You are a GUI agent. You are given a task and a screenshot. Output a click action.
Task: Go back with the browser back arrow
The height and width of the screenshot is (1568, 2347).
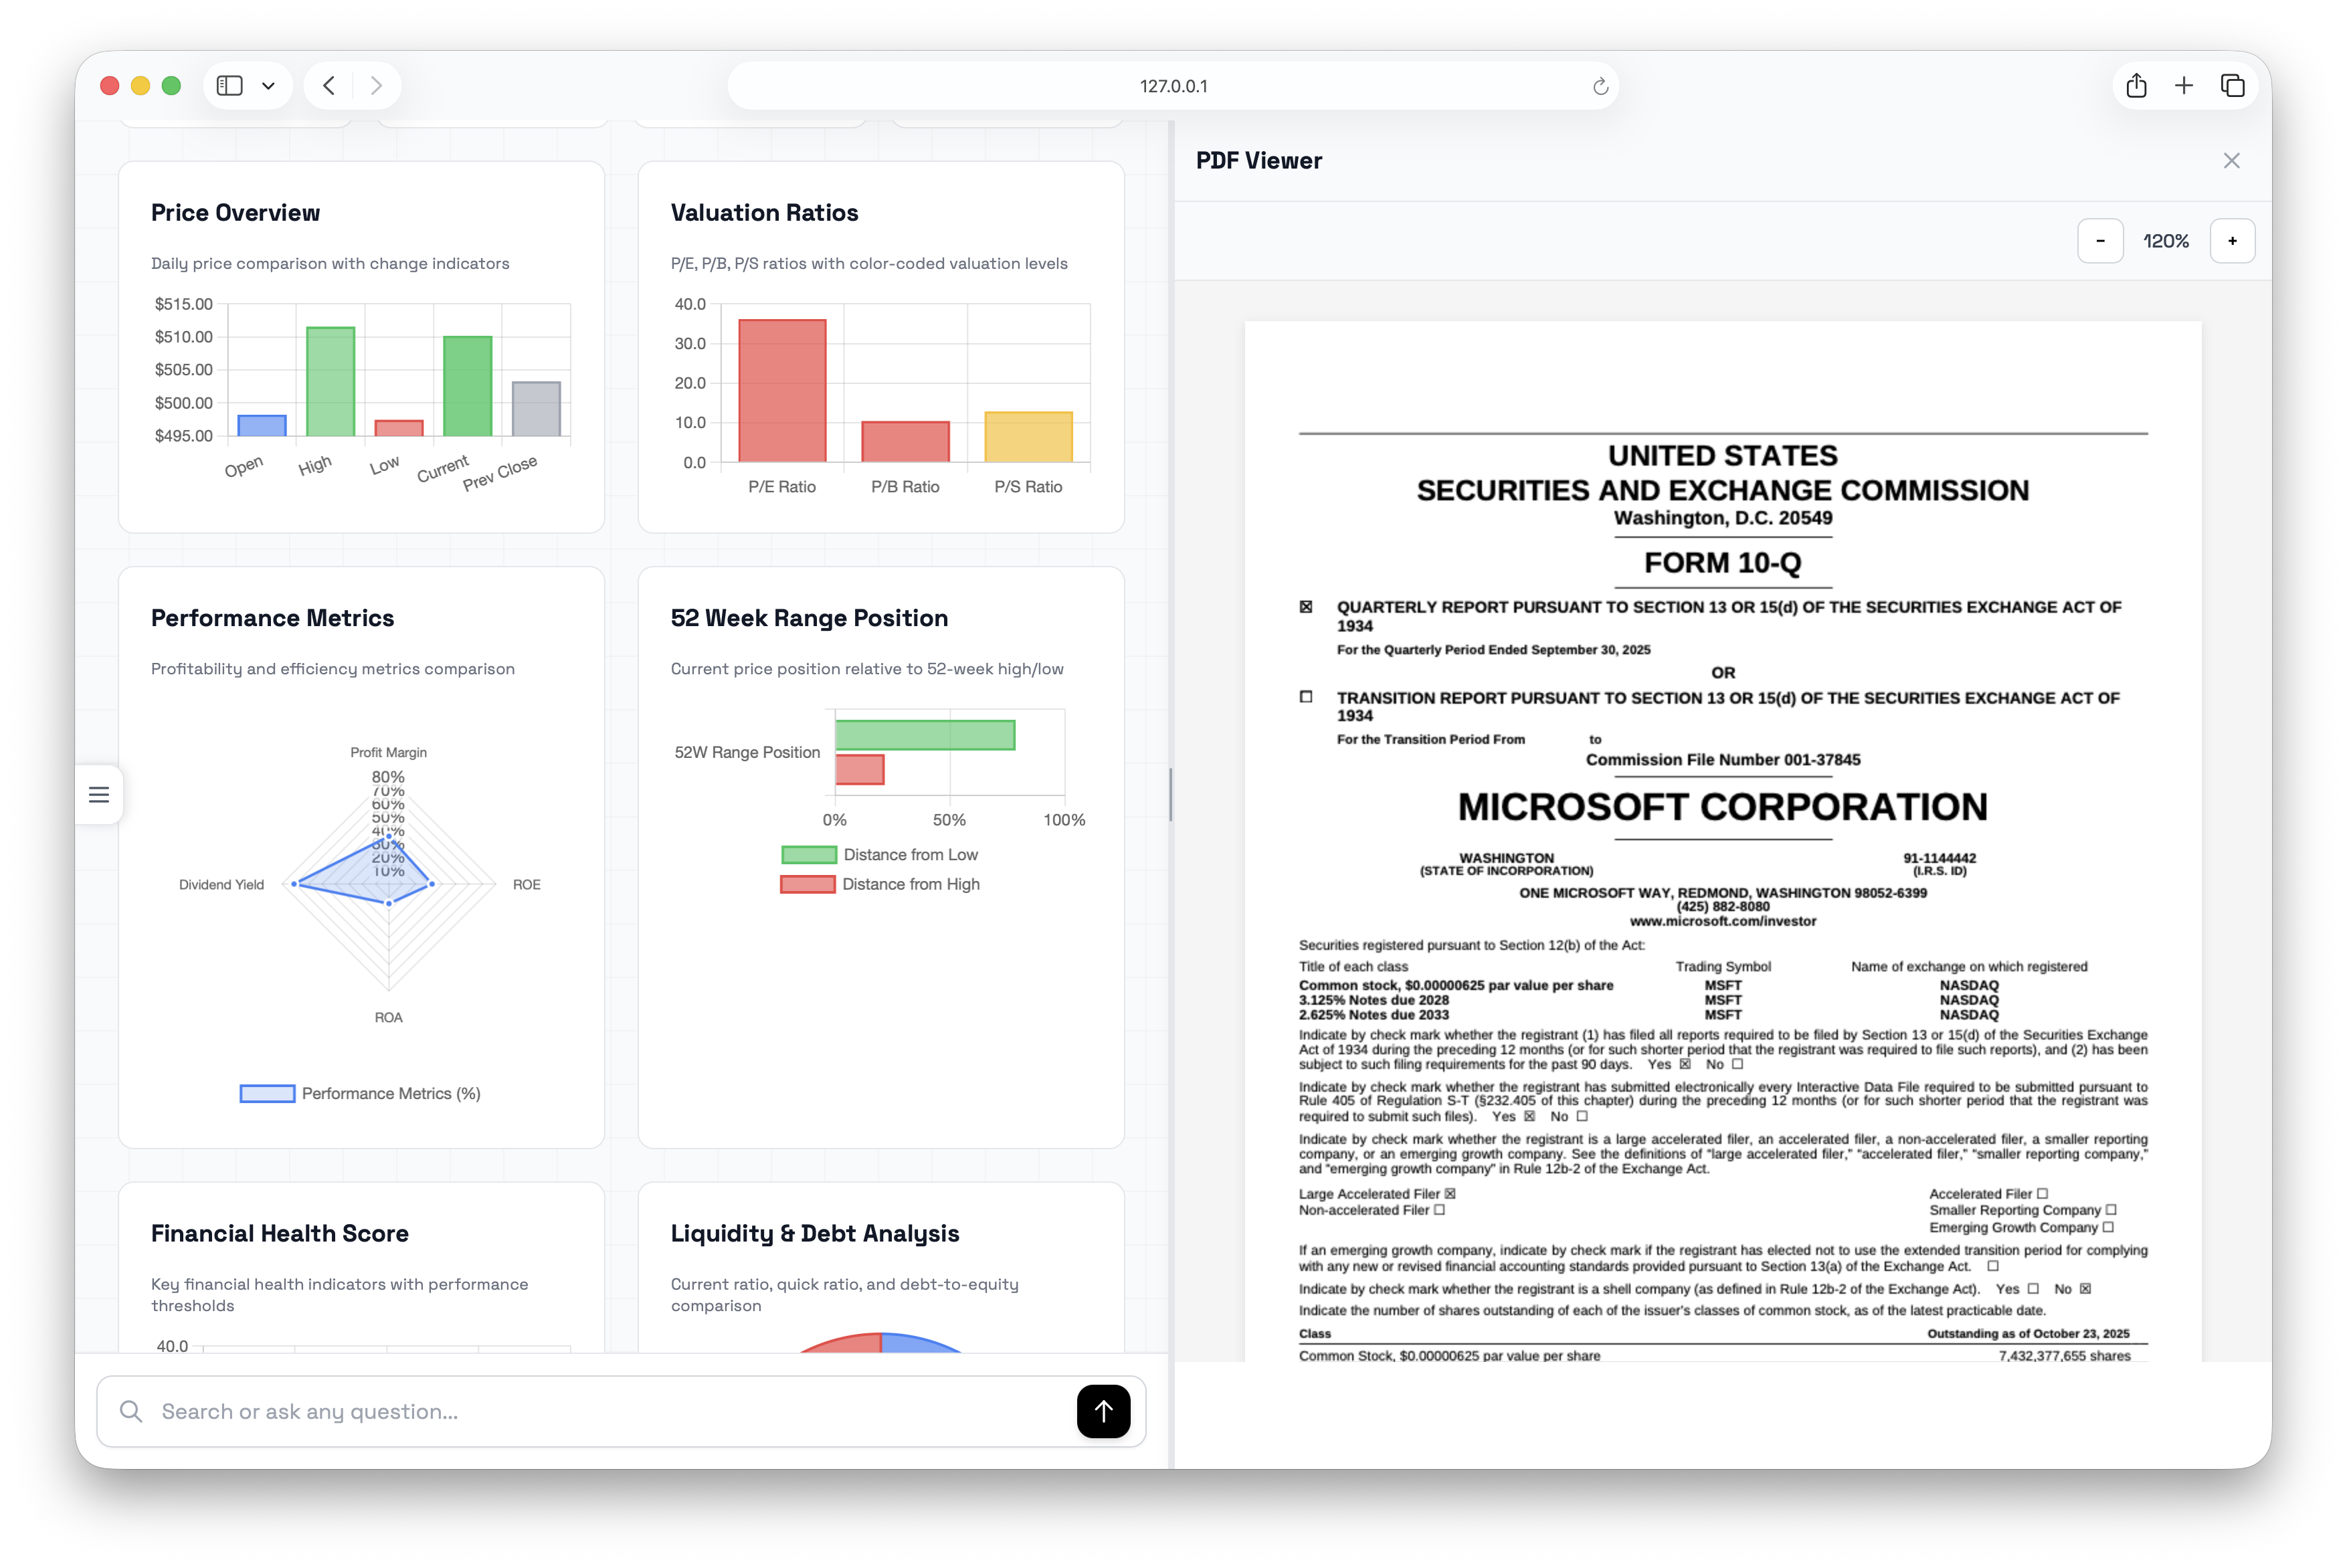coord(329,86)
